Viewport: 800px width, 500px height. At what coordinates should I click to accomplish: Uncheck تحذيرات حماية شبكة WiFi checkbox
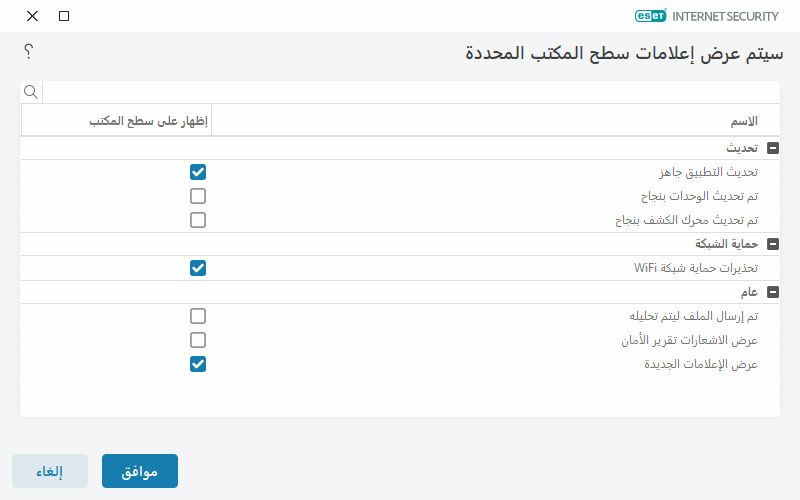click(x=198, y=268)
